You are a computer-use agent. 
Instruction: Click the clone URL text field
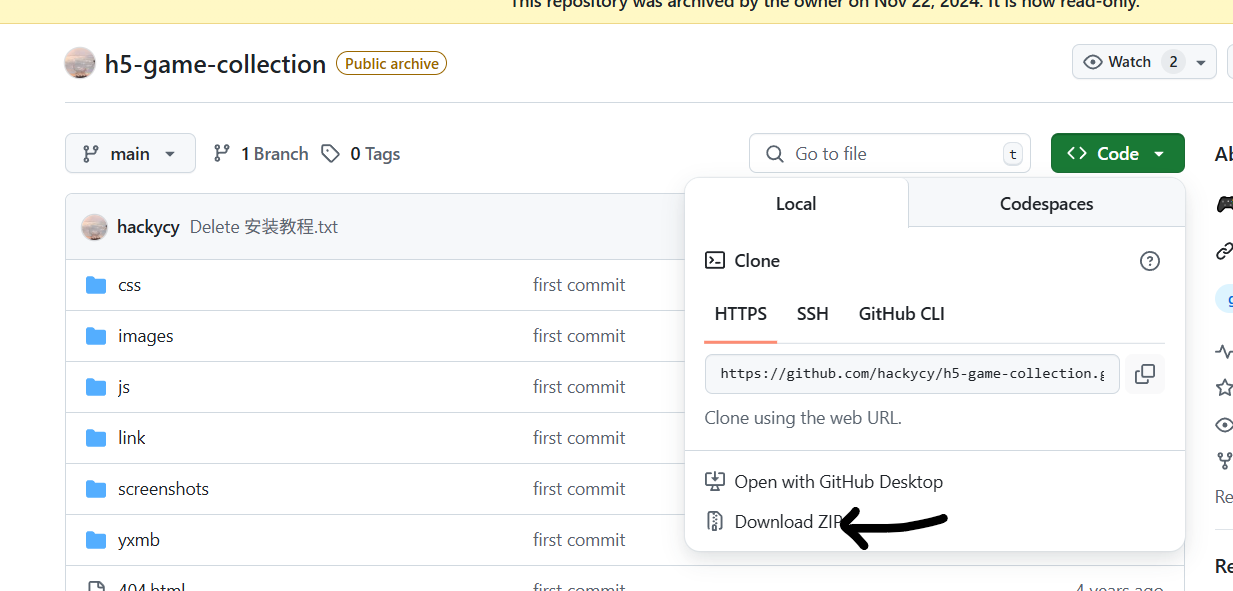pos(912,374)
